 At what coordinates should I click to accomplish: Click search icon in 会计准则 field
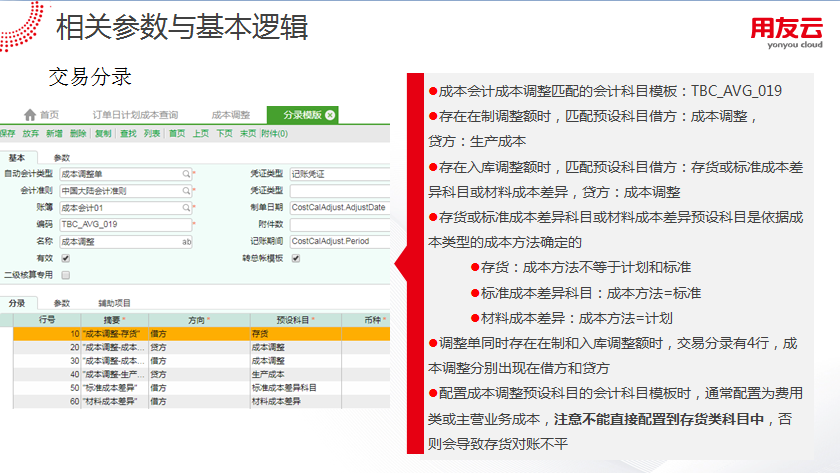point(185,190)
